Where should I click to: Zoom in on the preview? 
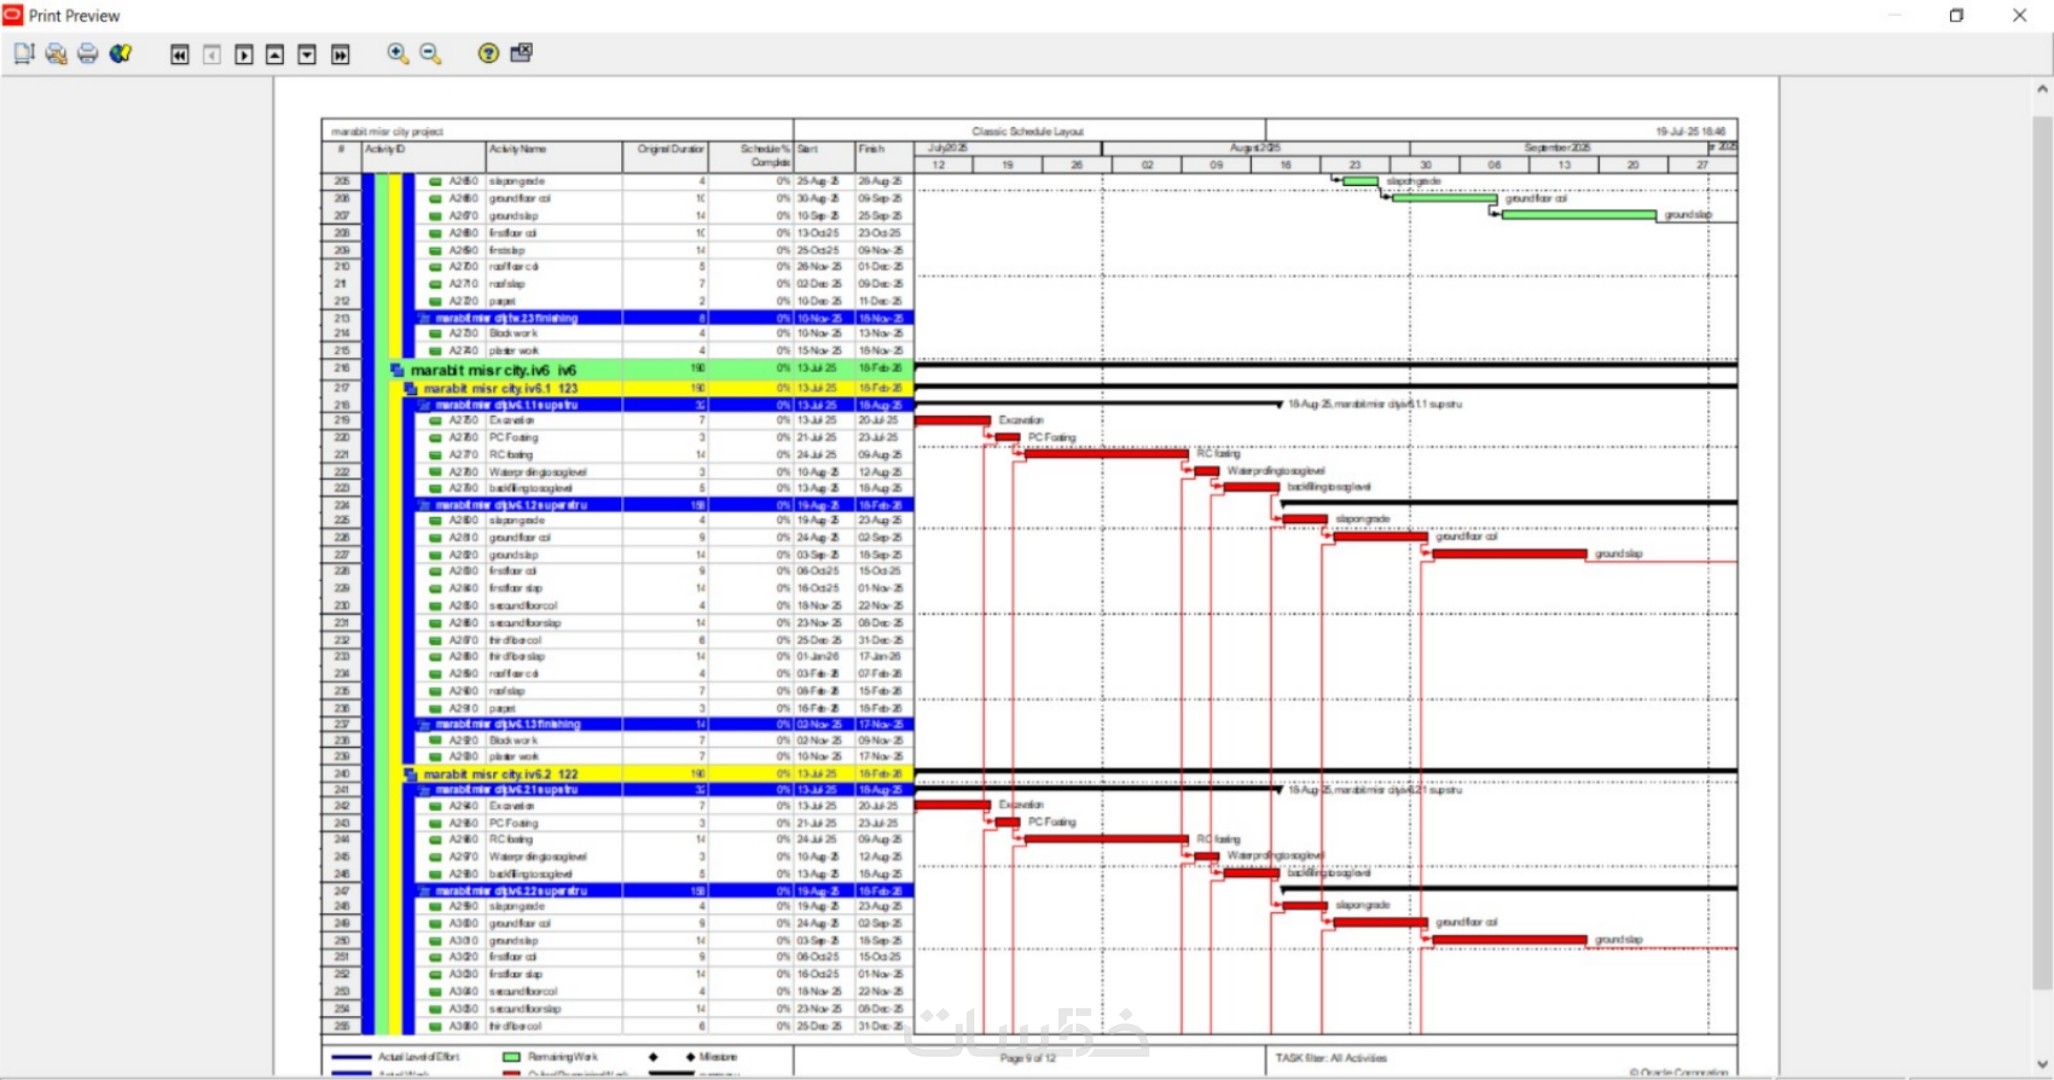click(398, 54)
